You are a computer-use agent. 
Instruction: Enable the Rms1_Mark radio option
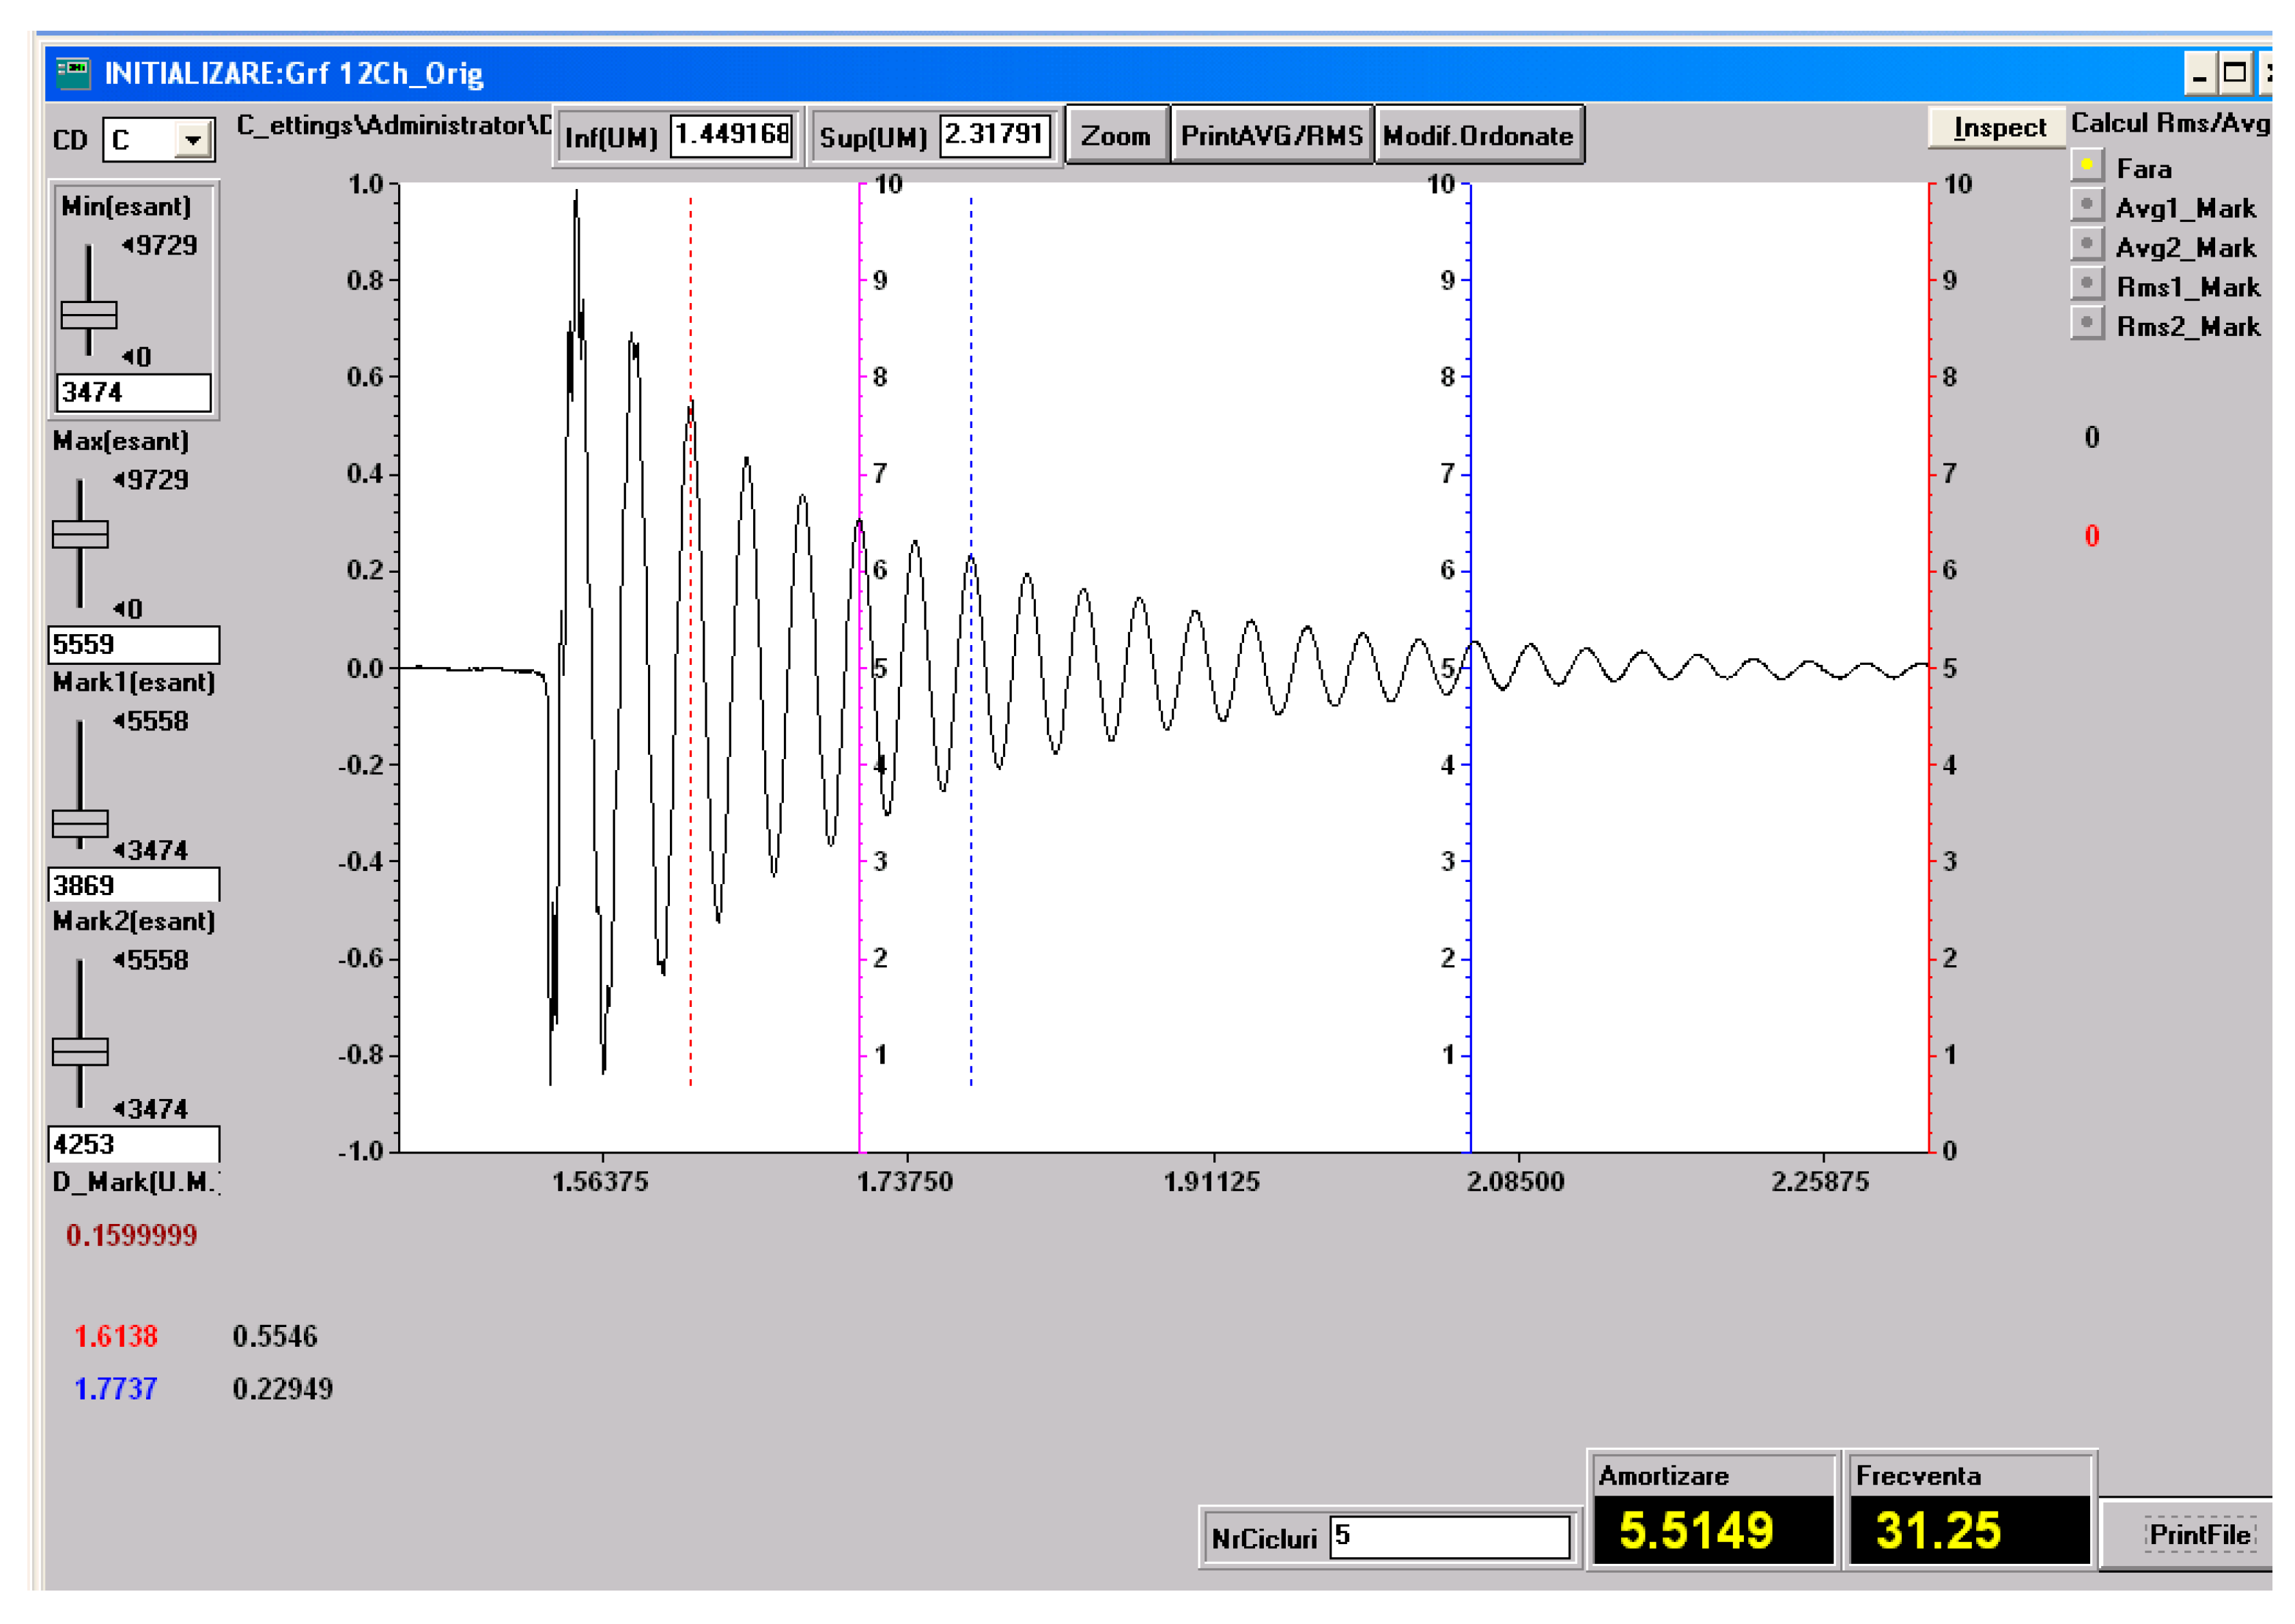pyautogui.click(x=2086, y=283)
